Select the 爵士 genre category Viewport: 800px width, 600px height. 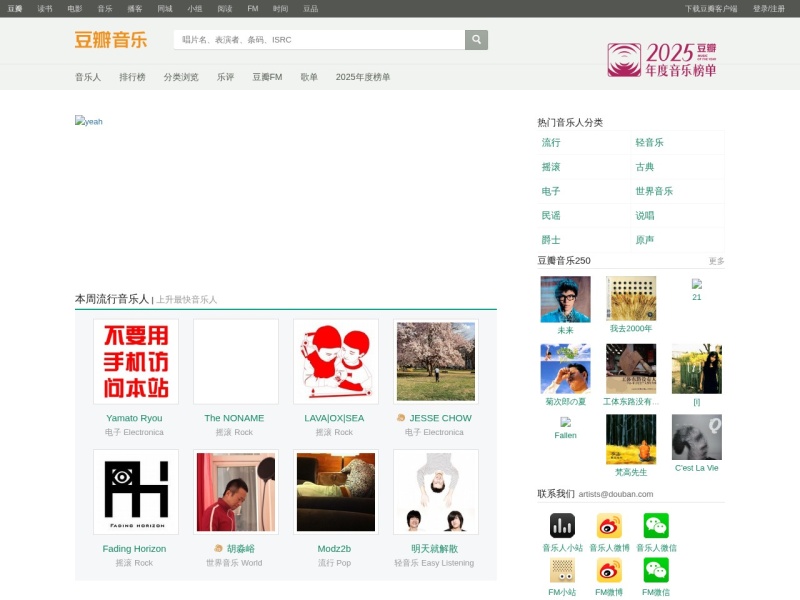coord(551,240)
